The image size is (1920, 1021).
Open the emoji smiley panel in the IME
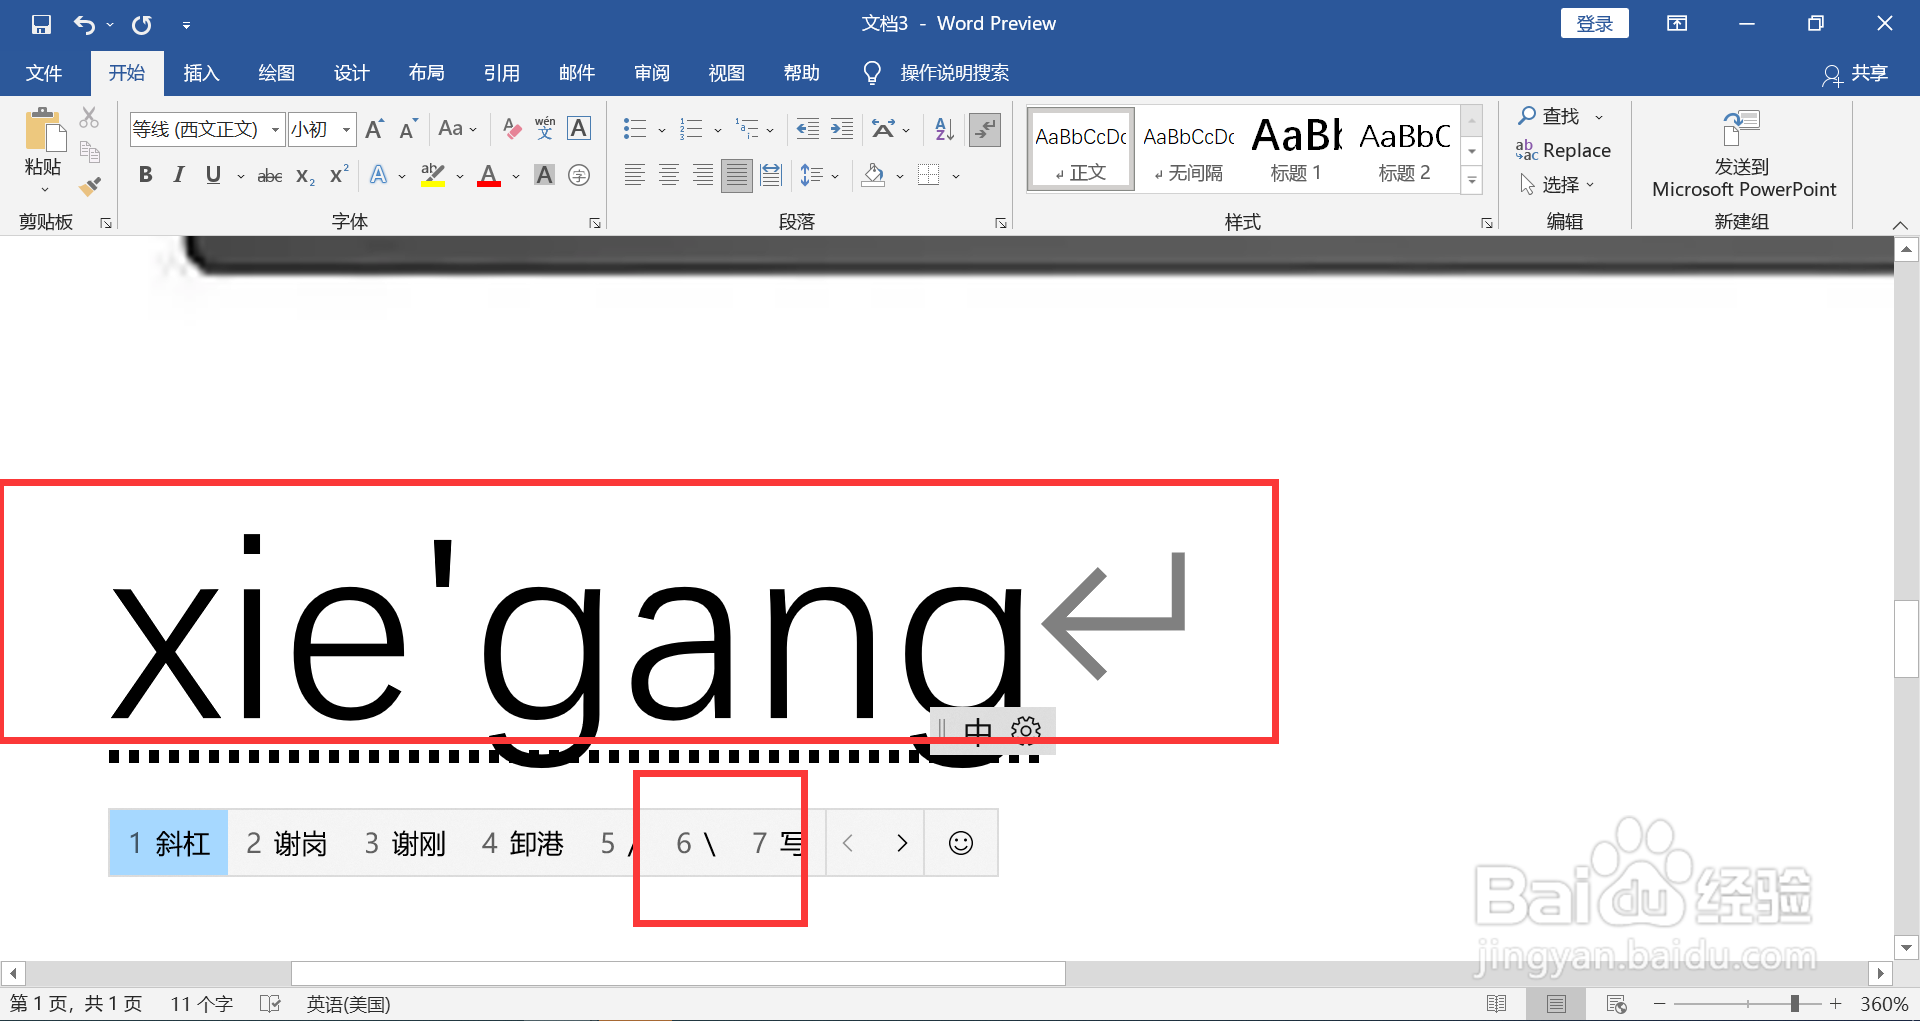(961, 843)
